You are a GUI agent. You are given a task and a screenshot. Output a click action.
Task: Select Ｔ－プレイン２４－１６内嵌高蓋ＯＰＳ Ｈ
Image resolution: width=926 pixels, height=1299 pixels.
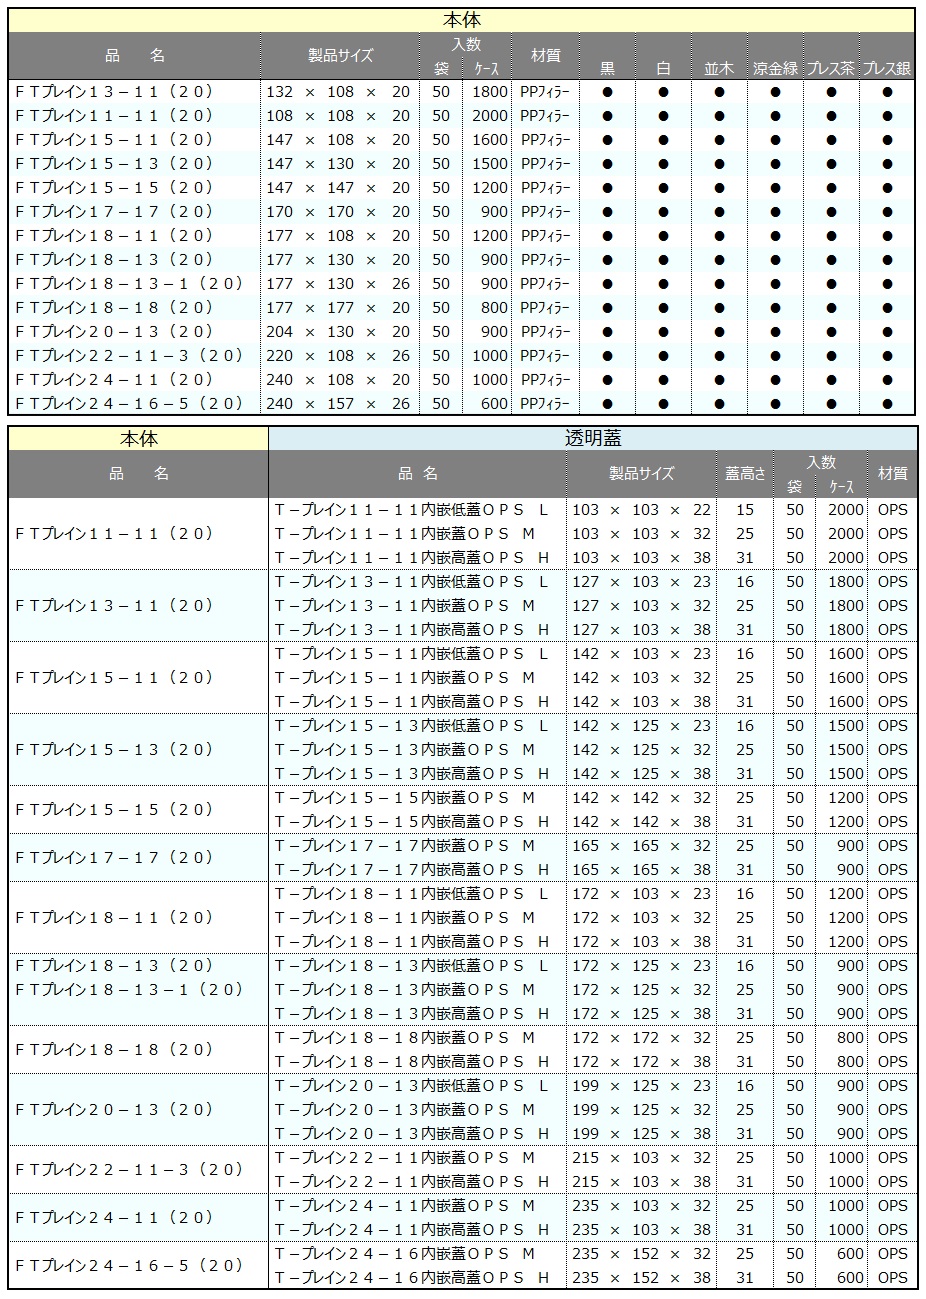tap(412, 1278)
